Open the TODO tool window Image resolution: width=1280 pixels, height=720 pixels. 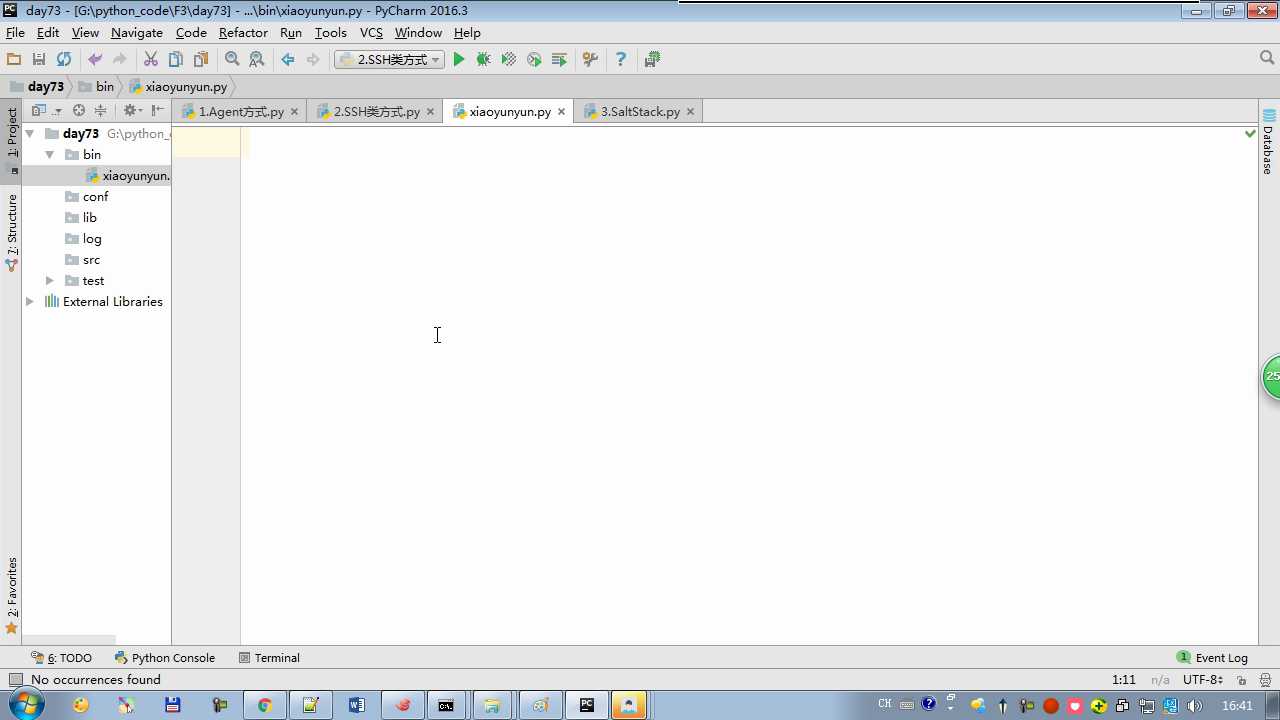[x=61, y=658]
